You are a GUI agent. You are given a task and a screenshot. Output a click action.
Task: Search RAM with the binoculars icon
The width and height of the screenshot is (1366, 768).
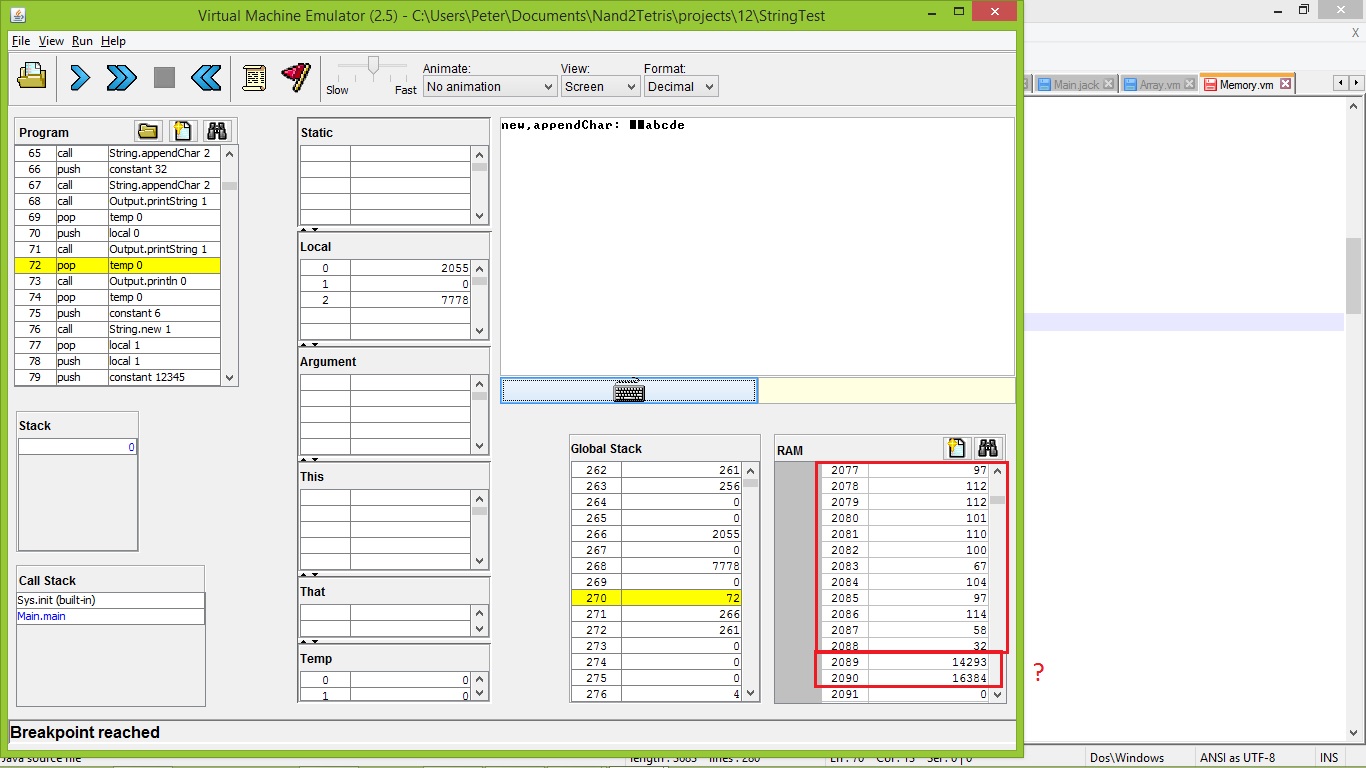coord(988,449)
